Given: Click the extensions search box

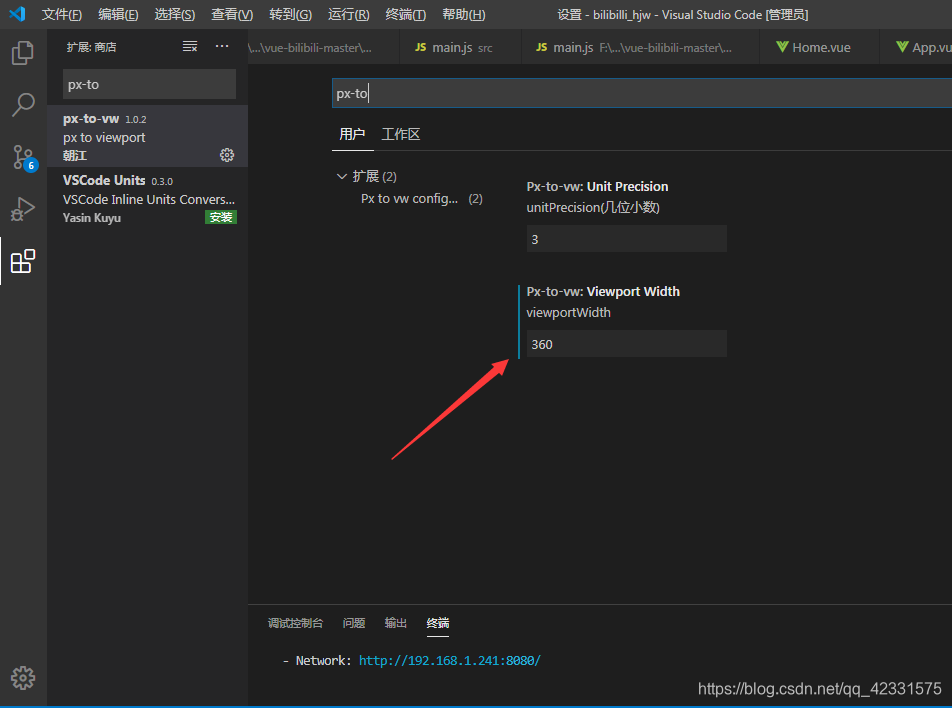Looking at the screenshot, I should point(149,84).
